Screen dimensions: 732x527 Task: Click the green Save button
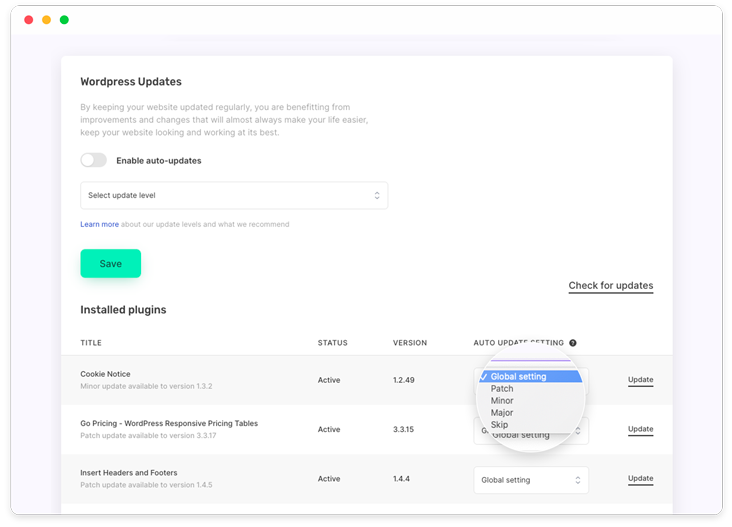pyautogui.click(x=111, y=263)
